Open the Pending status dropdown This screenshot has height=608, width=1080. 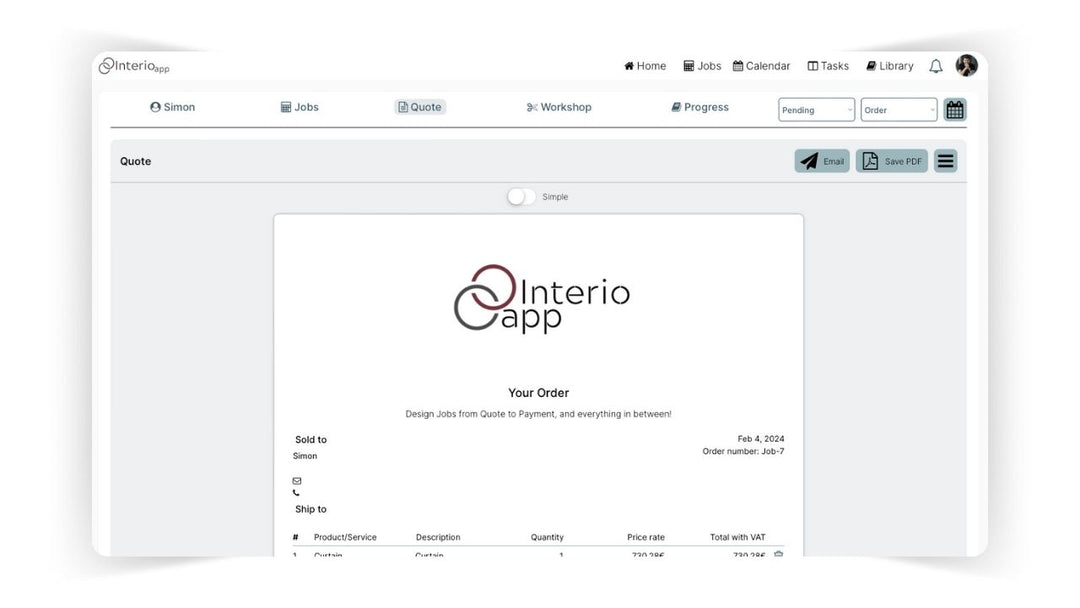pyautogui.click(x=816, y=109)
